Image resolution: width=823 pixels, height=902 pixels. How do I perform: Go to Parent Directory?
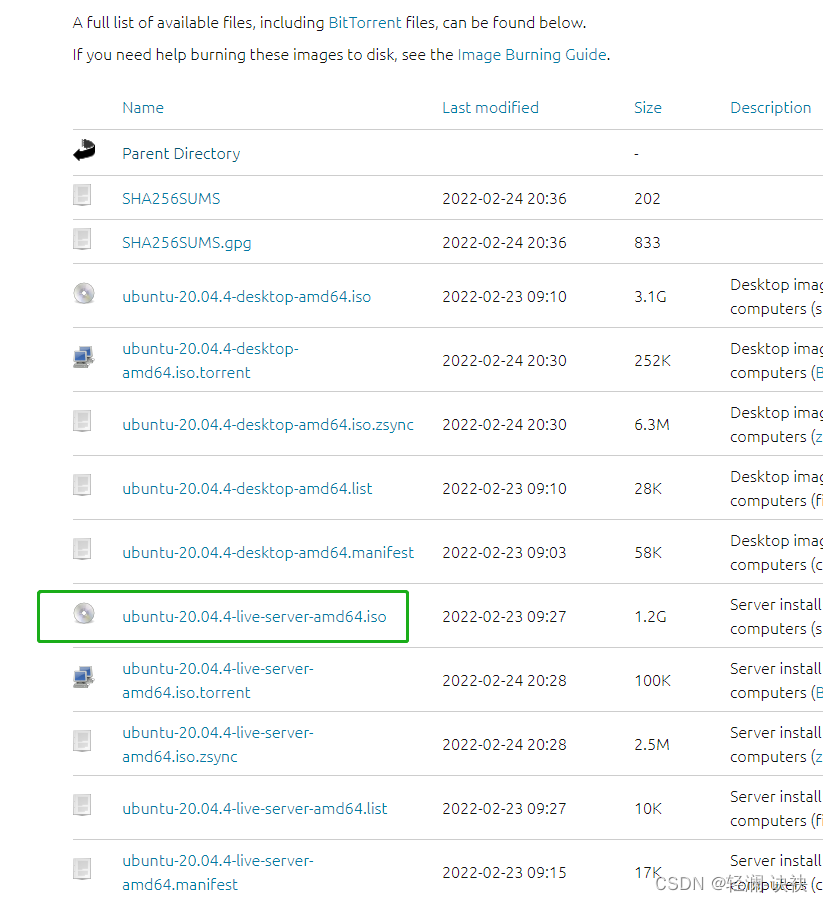point(181,154)
